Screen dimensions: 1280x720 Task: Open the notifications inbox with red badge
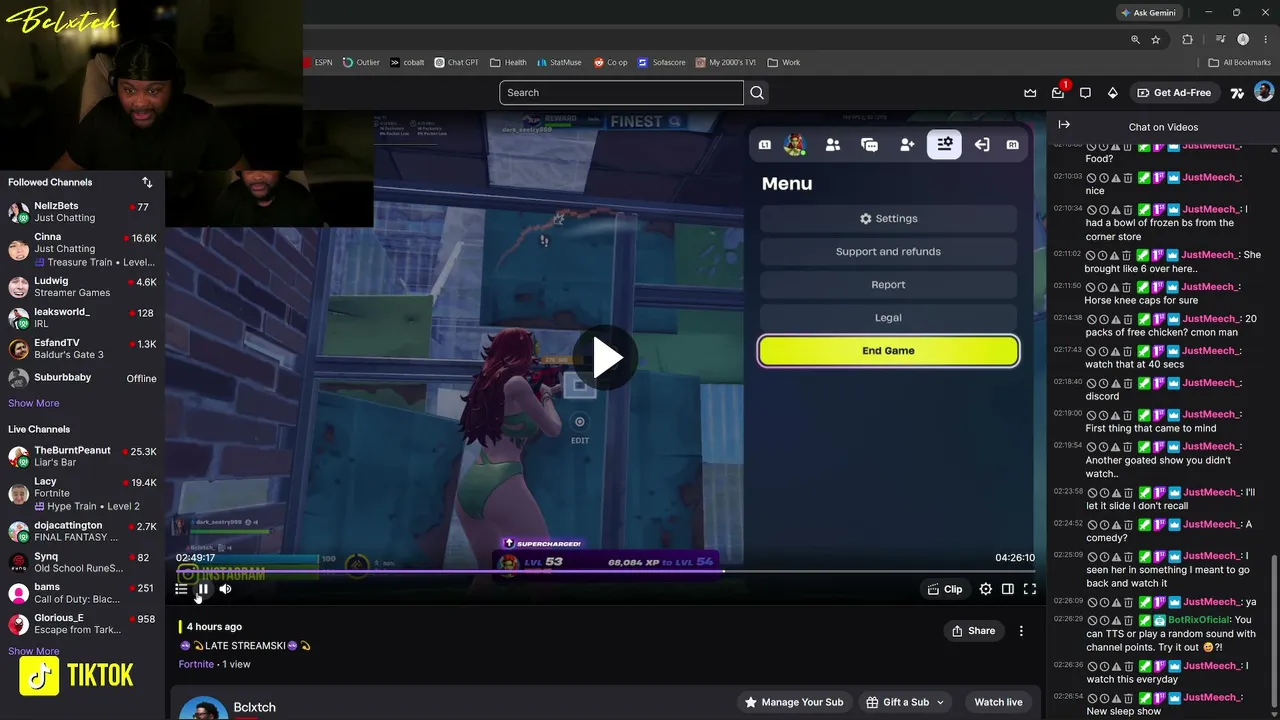coord(1058,93)
